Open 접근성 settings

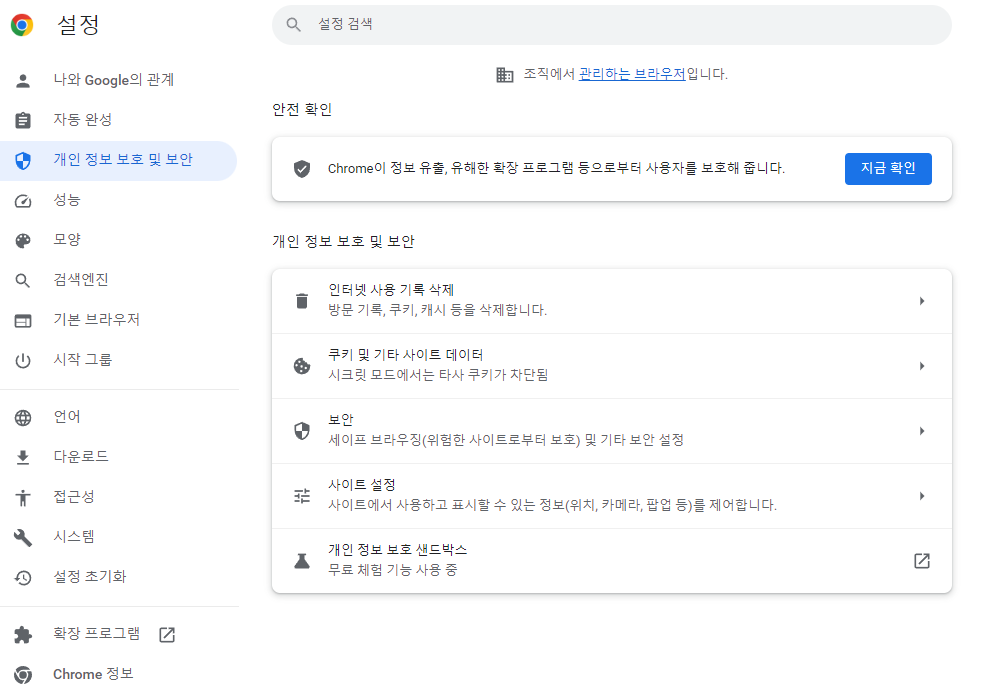(x=118, y=497)
